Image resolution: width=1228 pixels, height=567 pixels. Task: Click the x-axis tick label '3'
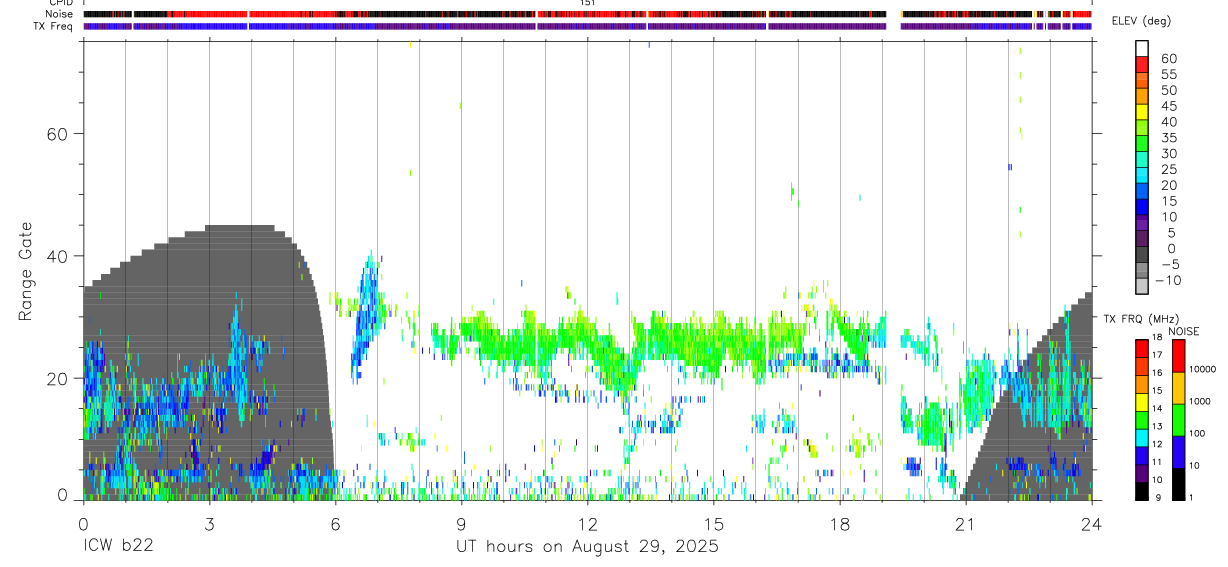pos(209,523)
